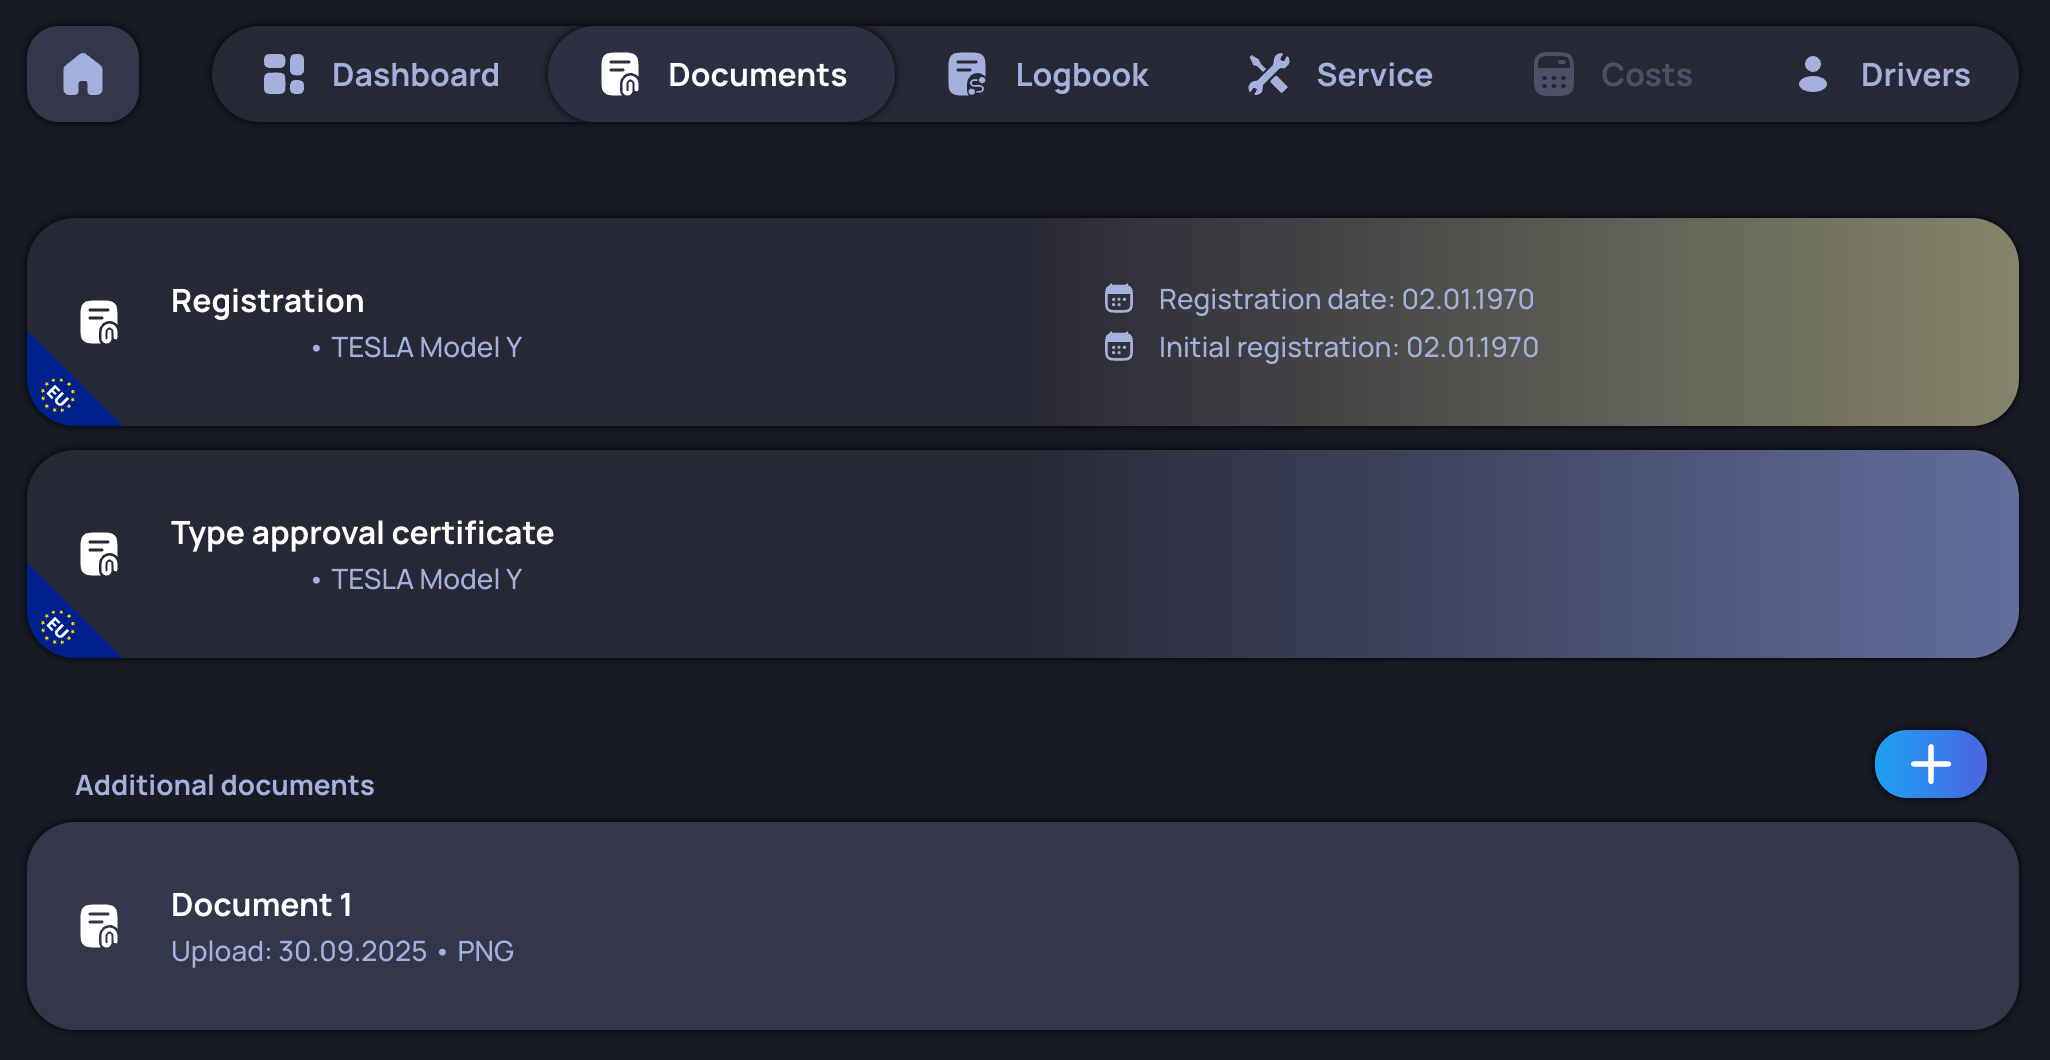Click the blue plus button to add a document
The image size is (2050, 1060).
pyautogui.click(x=1930, y=764)
